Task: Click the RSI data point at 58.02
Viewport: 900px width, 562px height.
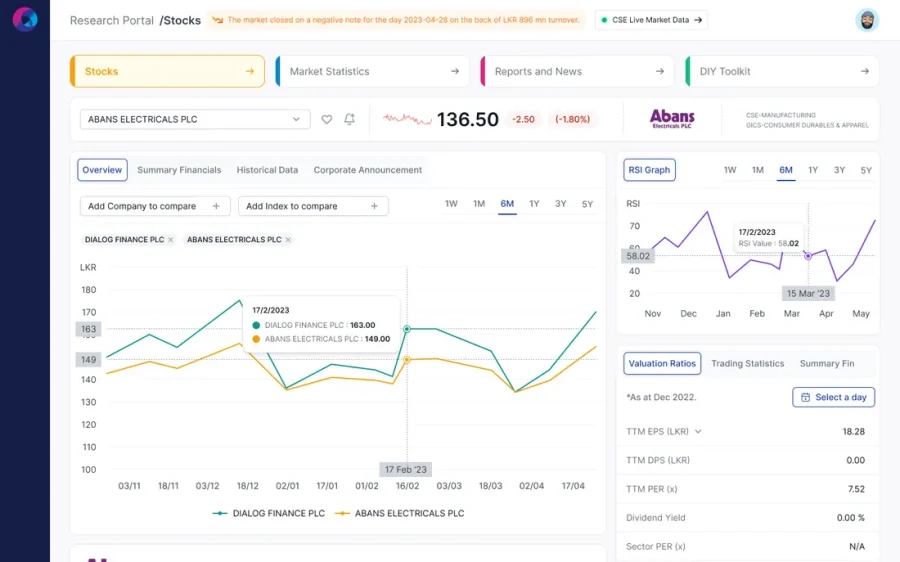Action: [x=808, y=256]
